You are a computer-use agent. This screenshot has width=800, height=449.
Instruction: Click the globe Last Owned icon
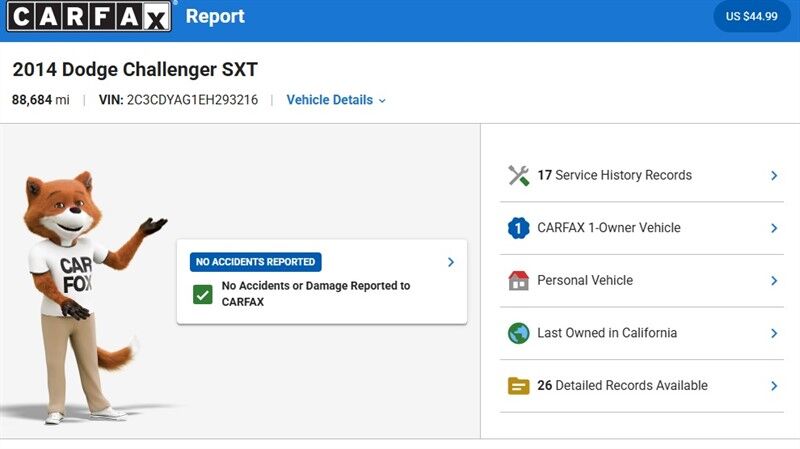(518, 333)
